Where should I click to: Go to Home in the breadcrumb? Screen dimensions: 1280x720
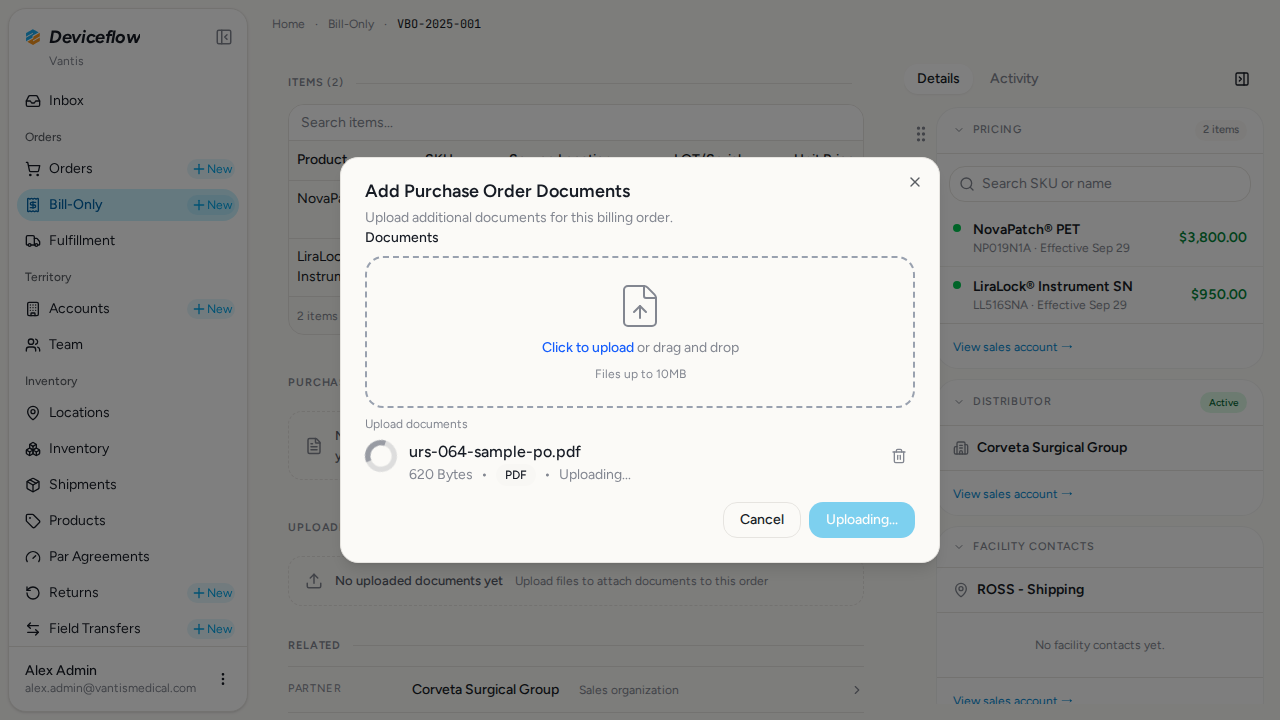(288, 24)
